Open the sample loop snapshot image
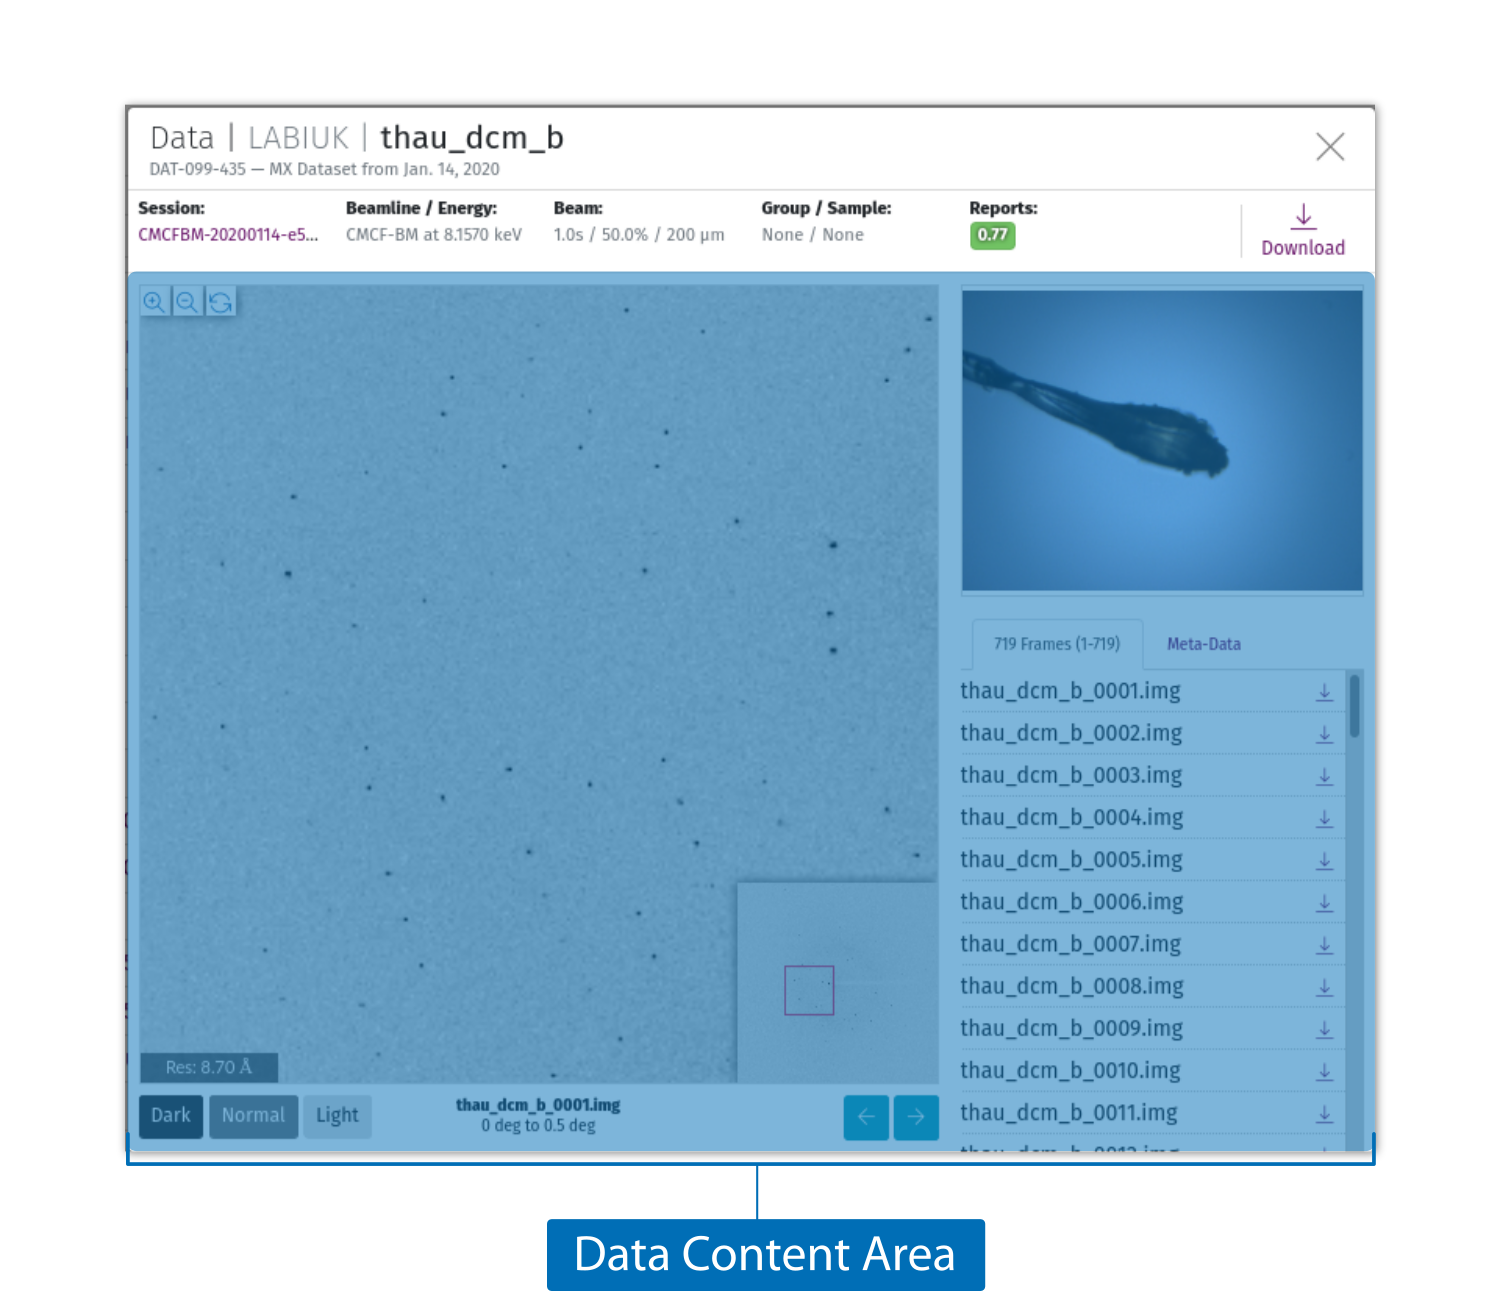Image resolution: width=1500 pixels, height=1291 pixels. pos(1162,440)
